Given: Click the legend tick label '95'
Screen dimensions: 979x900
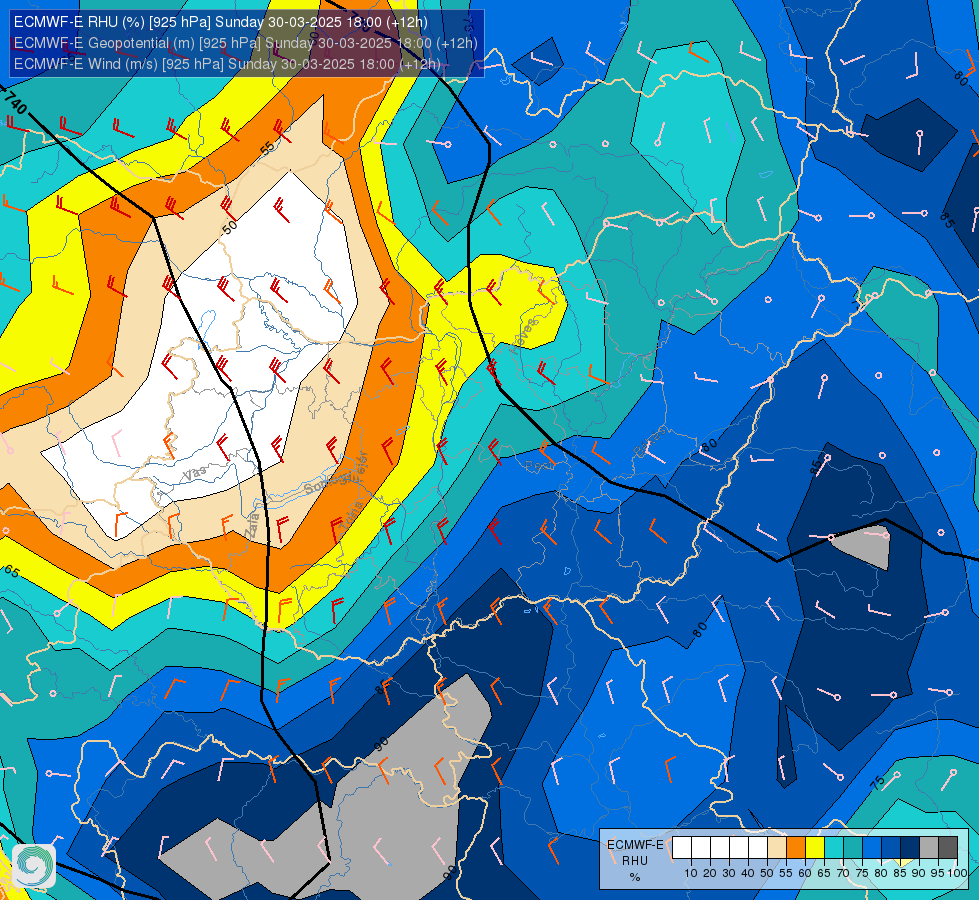Looking at the screenshot, I should (938, 873).
